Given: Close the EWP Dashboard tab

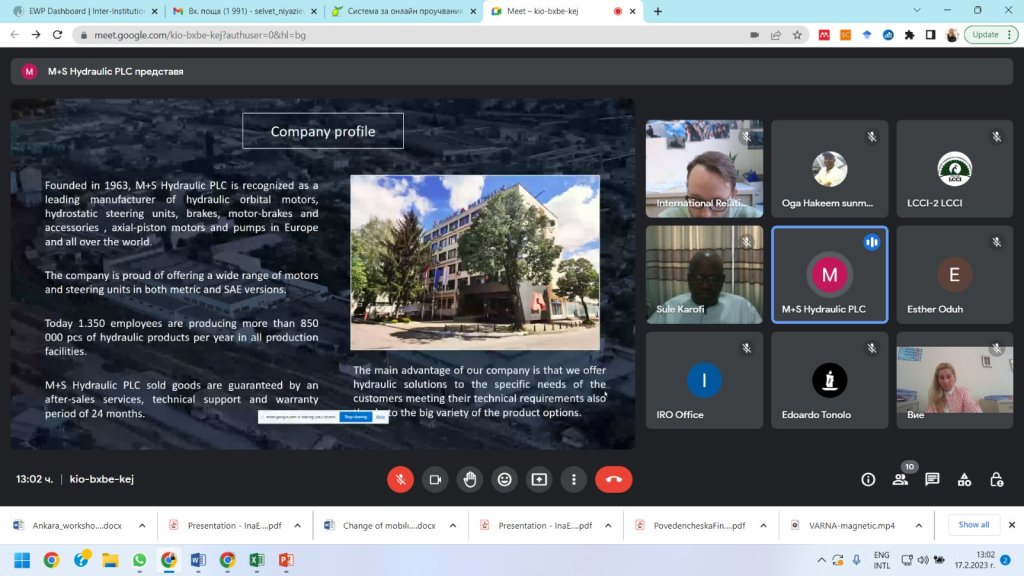Looking at the screenshot, I should [x=155, y=11].
